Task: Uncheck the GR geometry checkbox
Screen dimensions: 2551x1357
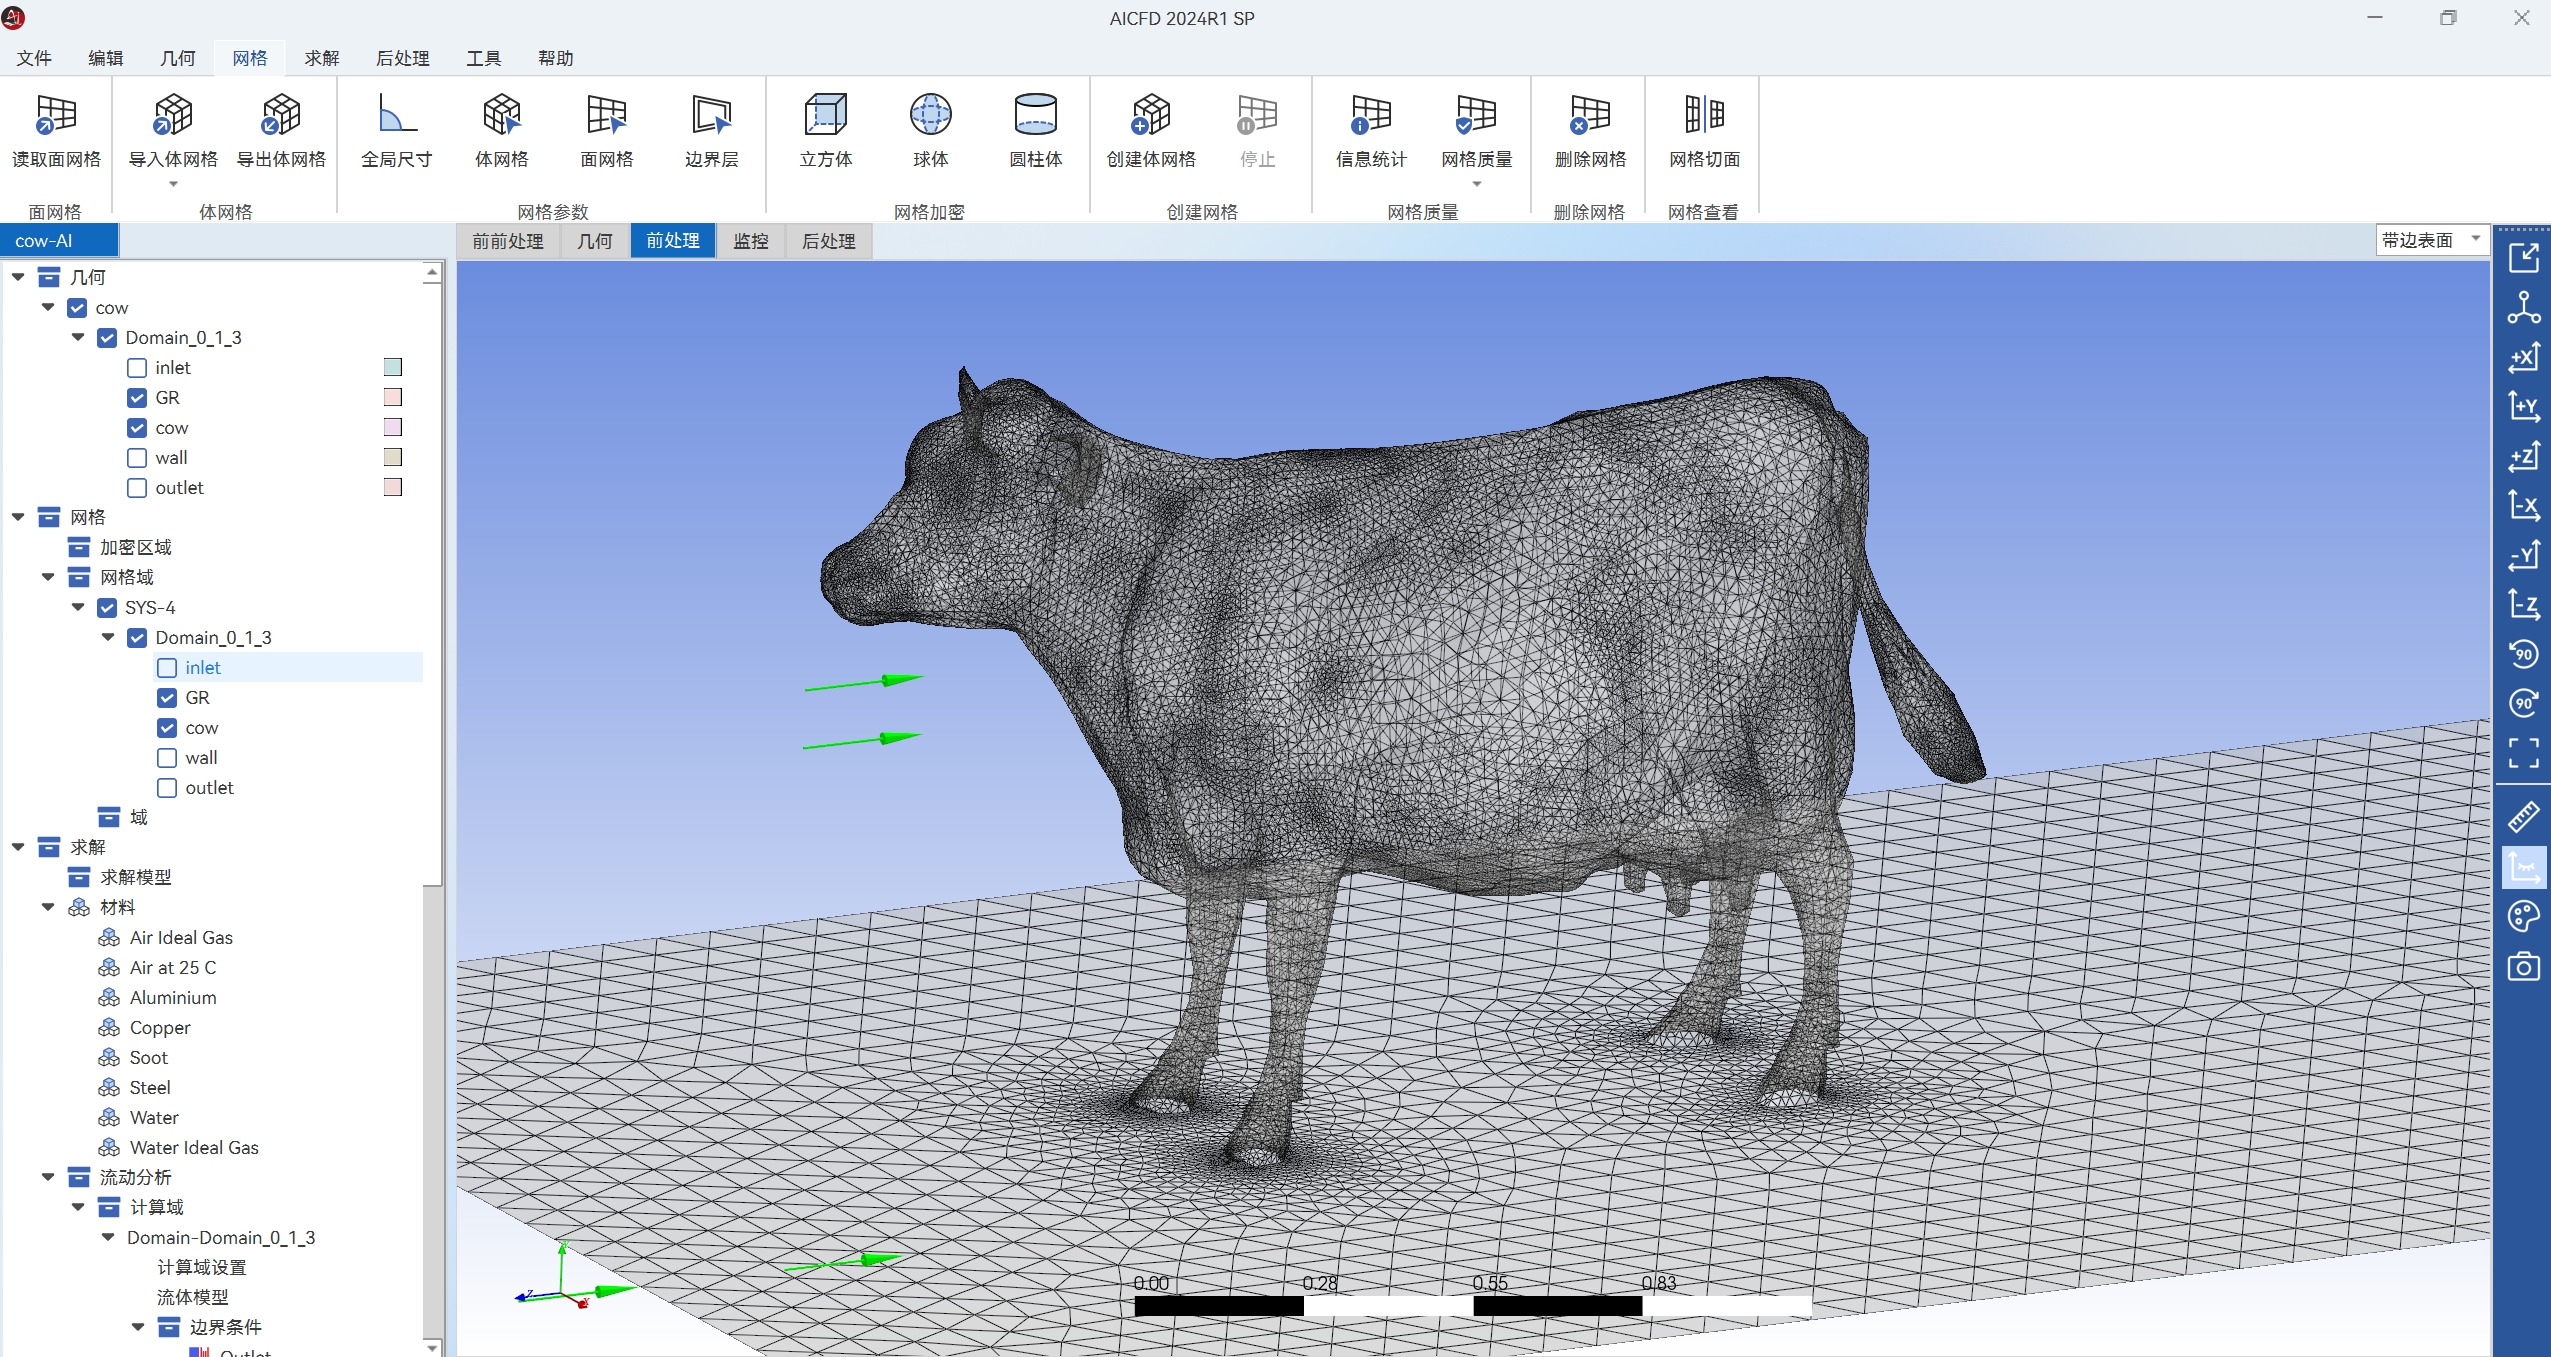Action: pos(137,398)
